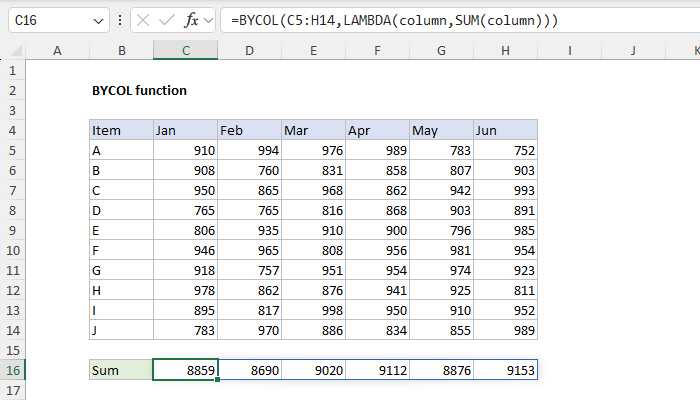Click the 'Jan' header cell
Image resolution: width=700 pixels, height=400 pixels.
[186, 130]
